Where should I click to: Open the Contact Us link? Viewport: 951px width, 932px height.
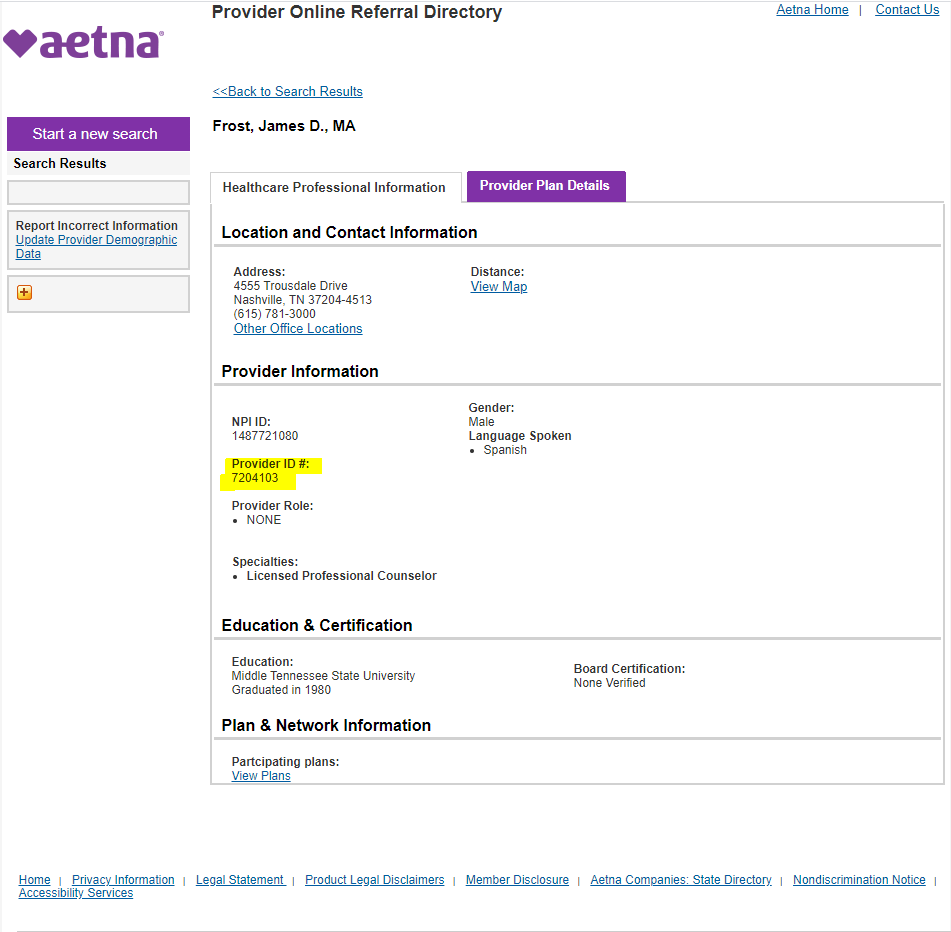coord(907,10)
